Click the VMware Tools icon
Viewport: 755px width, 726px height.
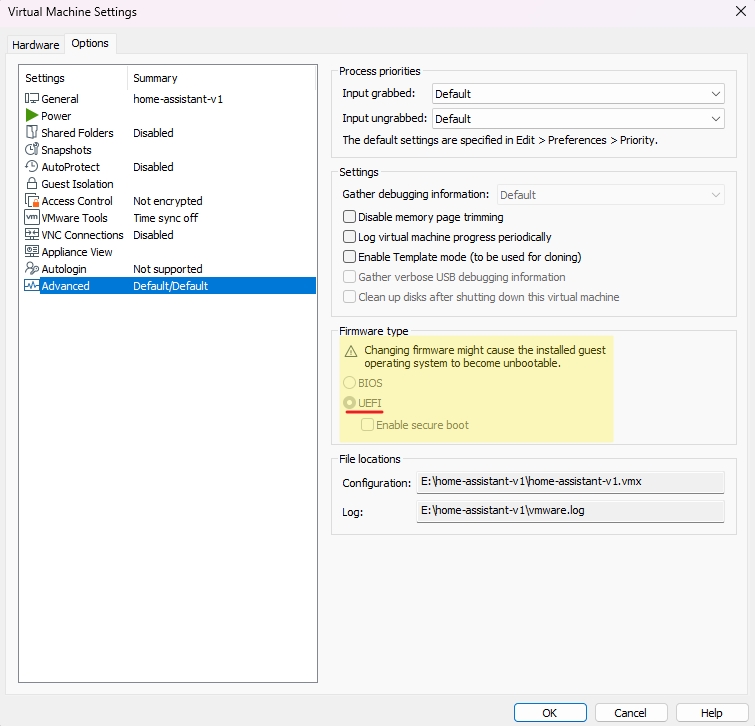click(32, 218)
